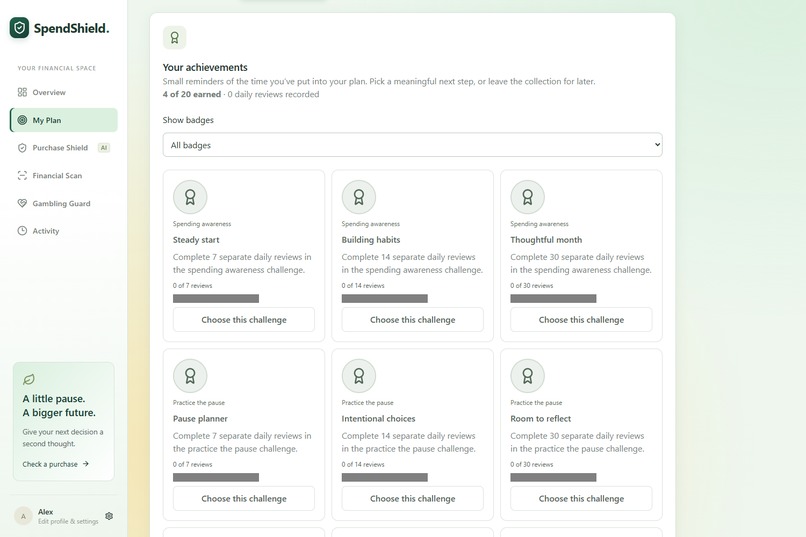Screen dimensions: 806x537
Task: Click 0 of 7 reviews under Pause planner
Action: pos(192,464)
